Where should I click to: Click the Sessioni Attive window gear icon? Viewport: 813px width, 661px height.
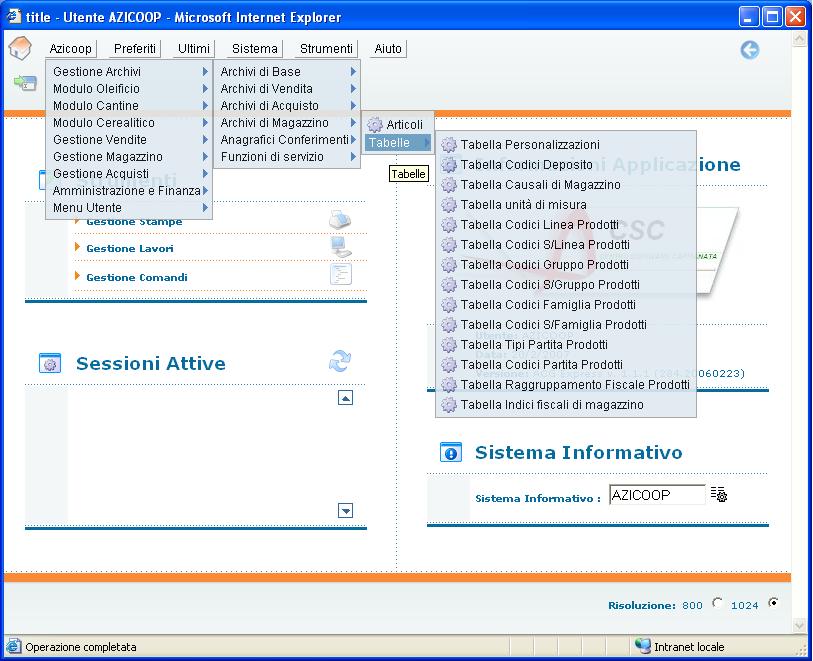(x=50, y=363)
